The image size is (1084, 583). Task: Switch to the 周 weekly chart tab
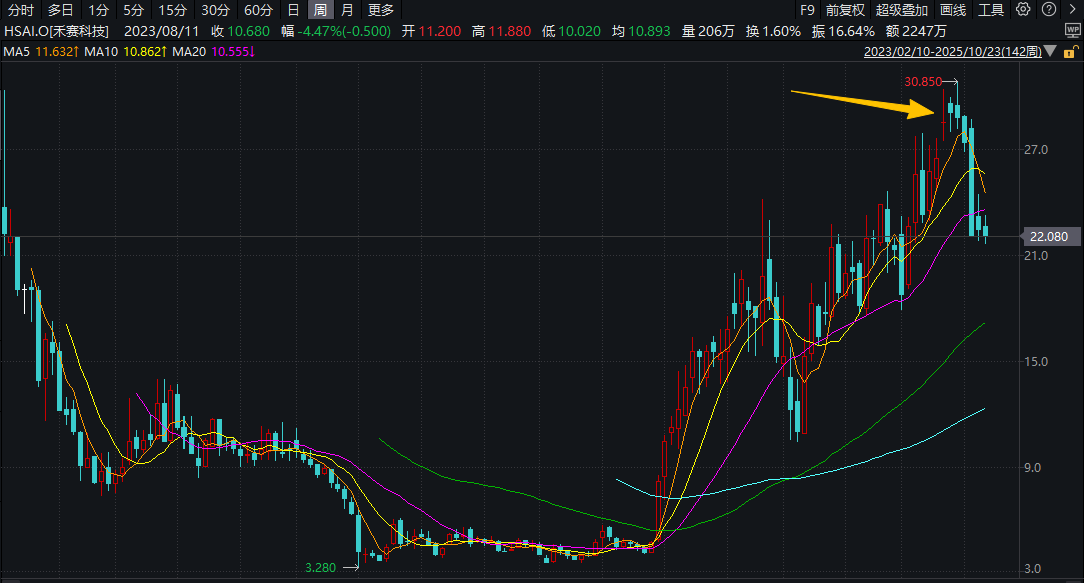click(319, 10)
